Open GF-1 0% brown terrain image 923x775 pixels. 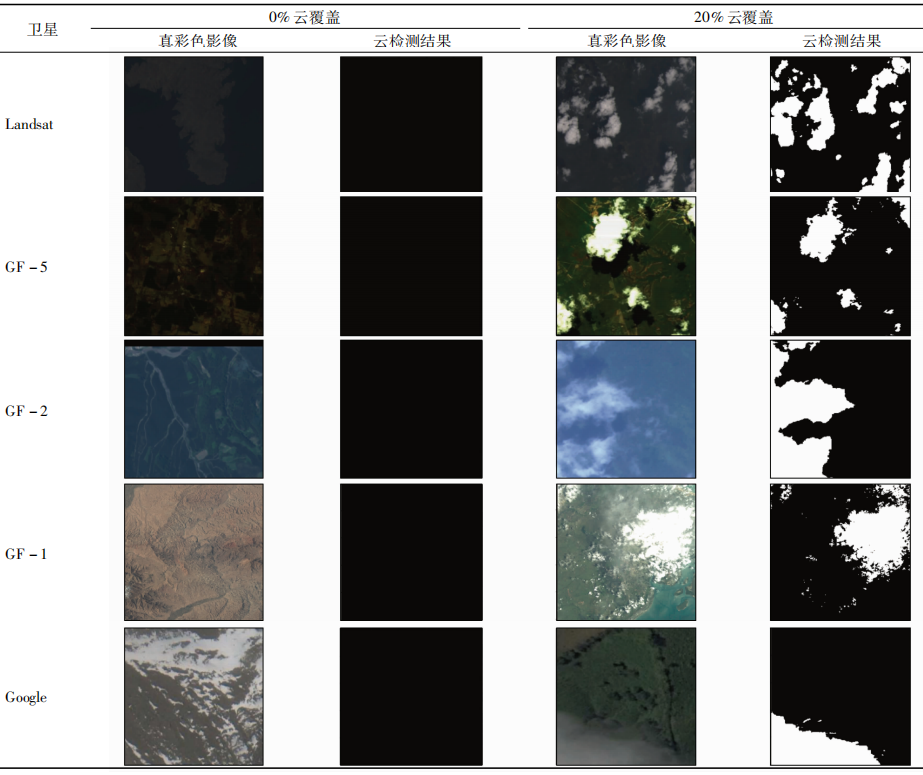click(194, 552)
